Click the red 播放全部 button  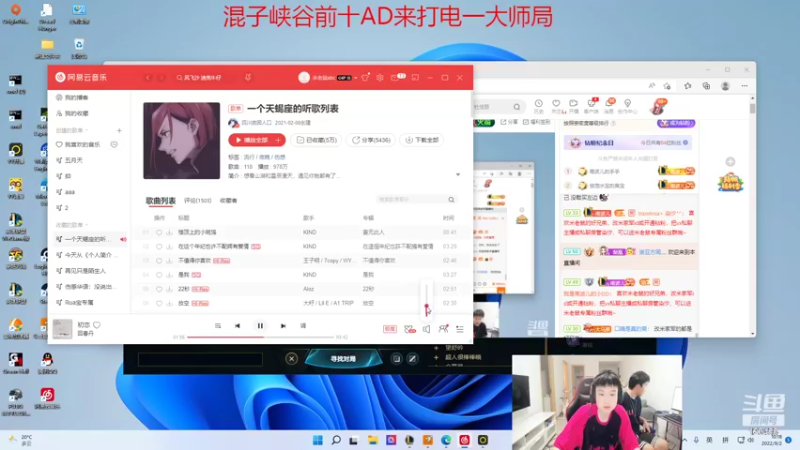tap(251, 140)
